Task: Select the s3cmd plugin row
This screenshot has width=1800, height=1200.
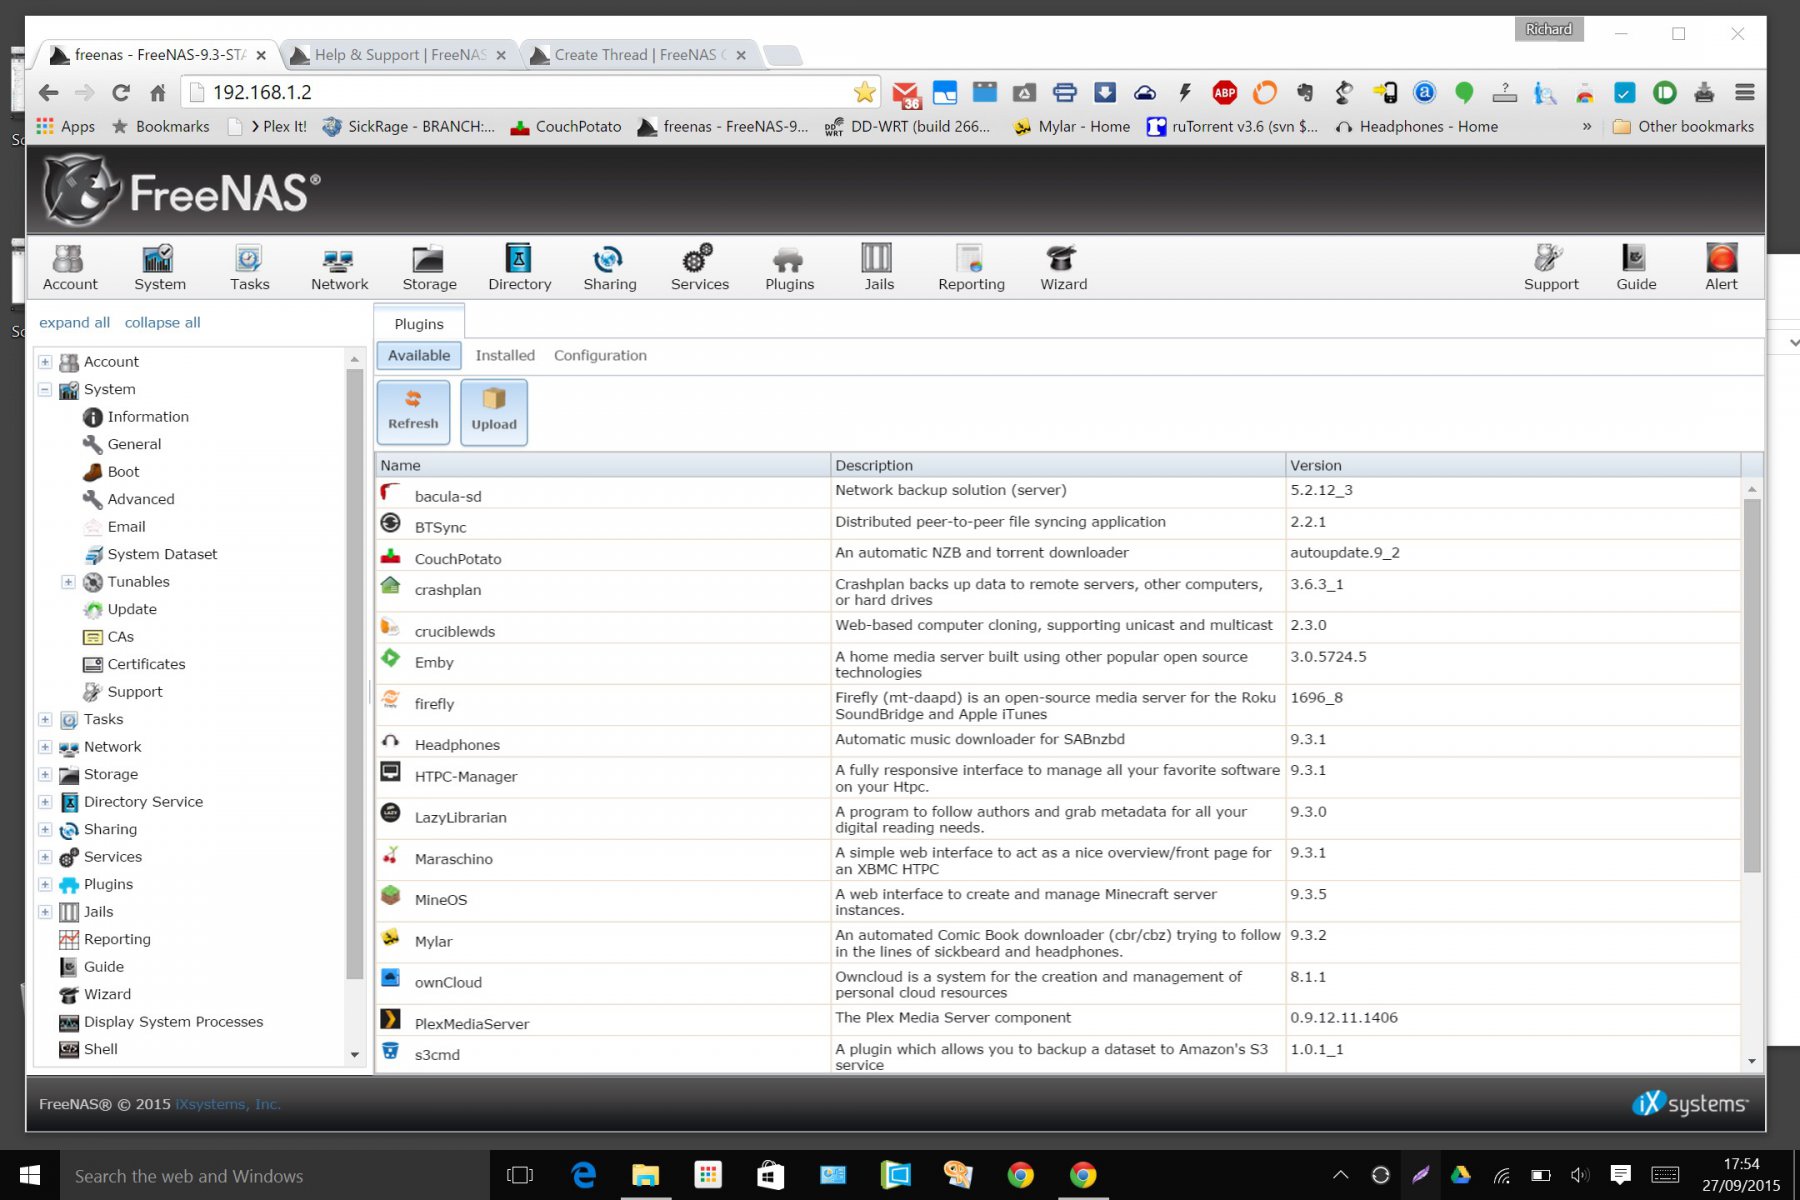Action: pyautogui.click(x=1058, y=1056)
